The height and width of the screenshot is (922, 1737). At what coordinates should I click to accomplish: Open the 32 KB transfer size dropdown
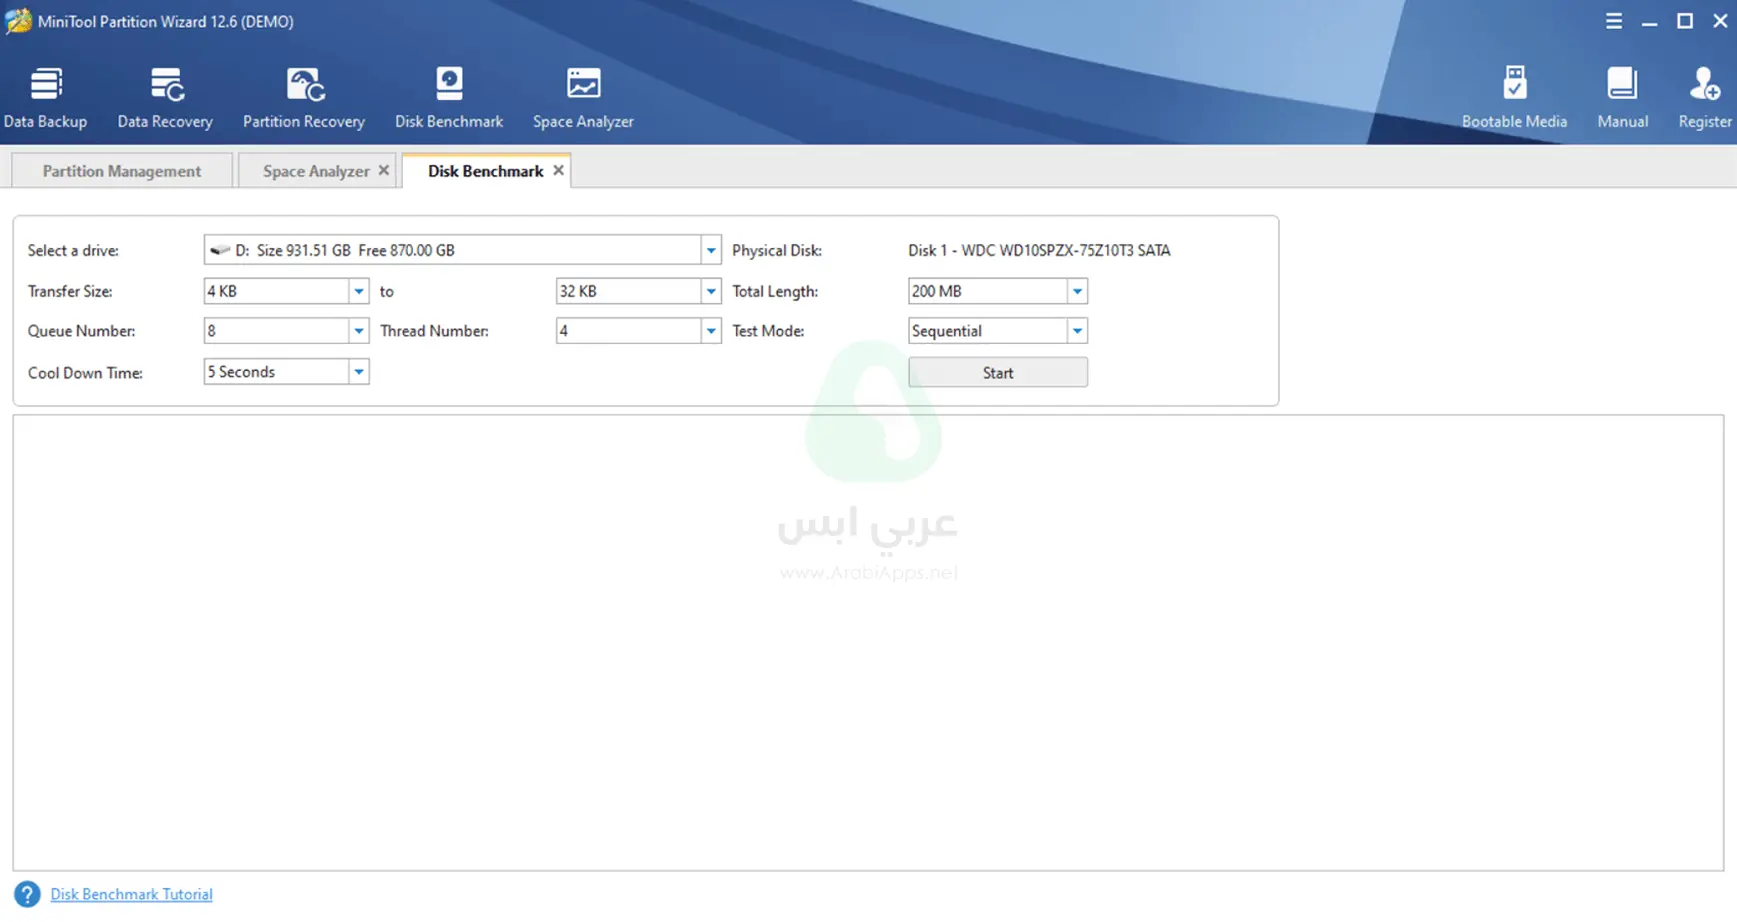[711, 291]
